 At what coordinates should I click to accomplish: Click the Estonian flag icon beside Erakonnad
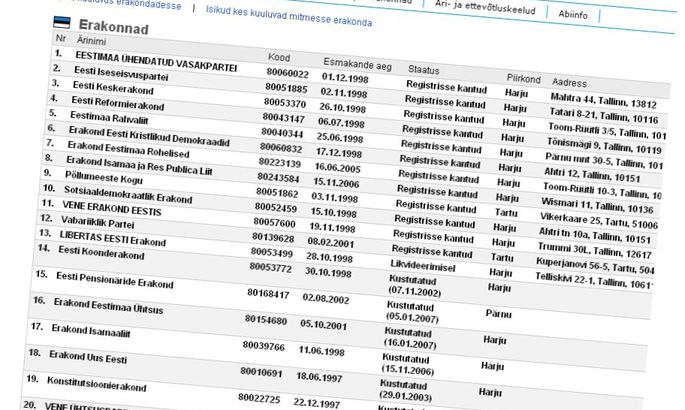pos(62,23)
